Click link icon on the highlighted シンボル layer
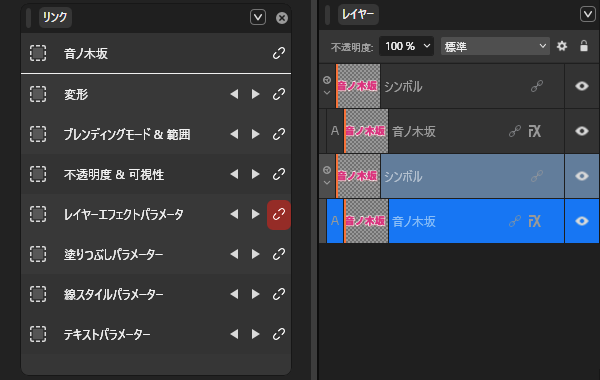 [537, 176]
